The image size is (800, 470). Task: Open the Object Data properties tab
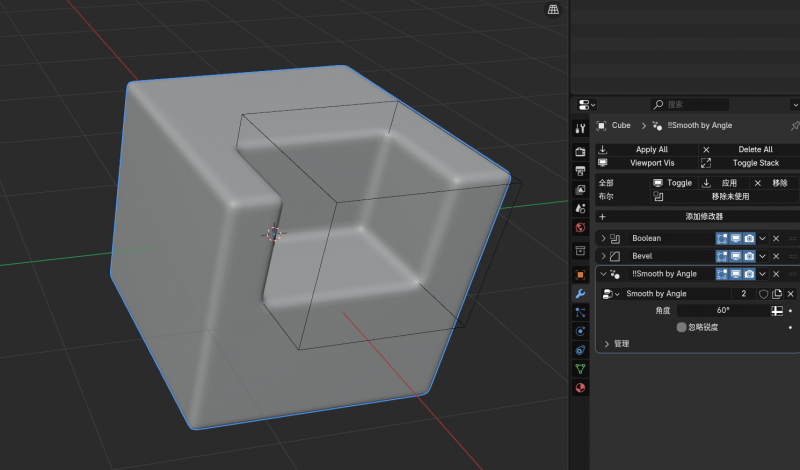(580, 369)
